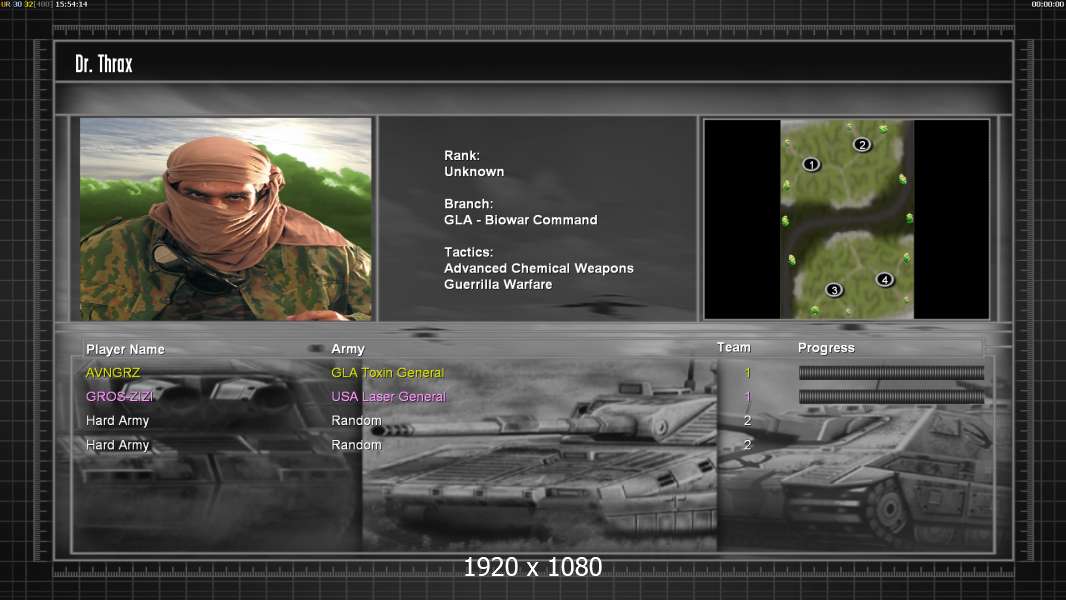Click the Tactics: label

click(x=469, y=252)
